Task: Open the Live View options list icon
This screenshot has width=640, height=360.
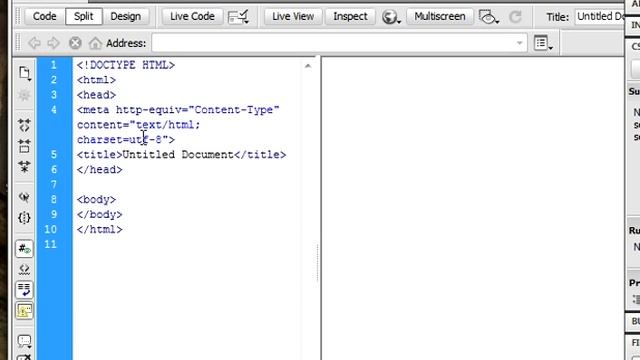Action: [544, 43]
